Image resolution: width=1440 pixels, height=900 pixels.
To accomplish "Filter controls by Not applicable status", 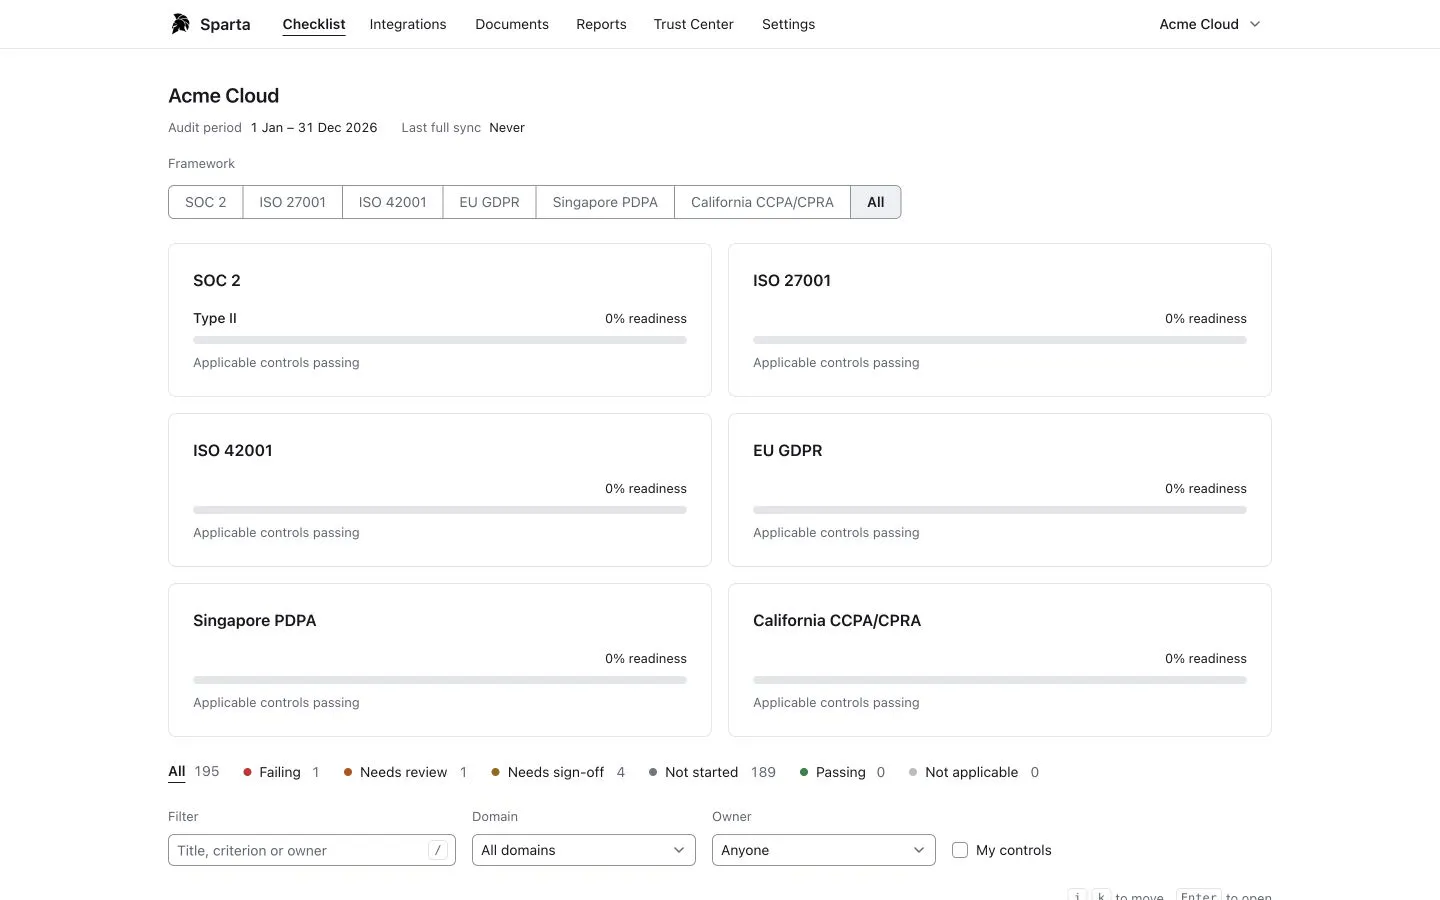I will (974, 772).
